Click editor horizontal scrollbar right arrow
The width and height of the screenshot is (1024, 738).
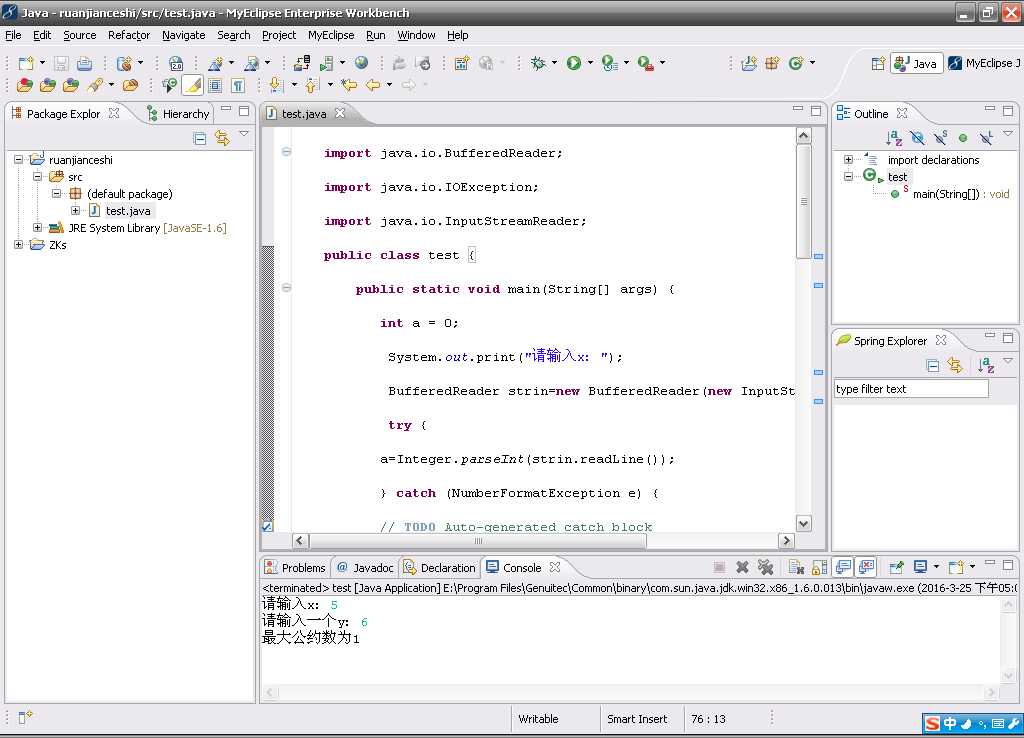(786, 541)
